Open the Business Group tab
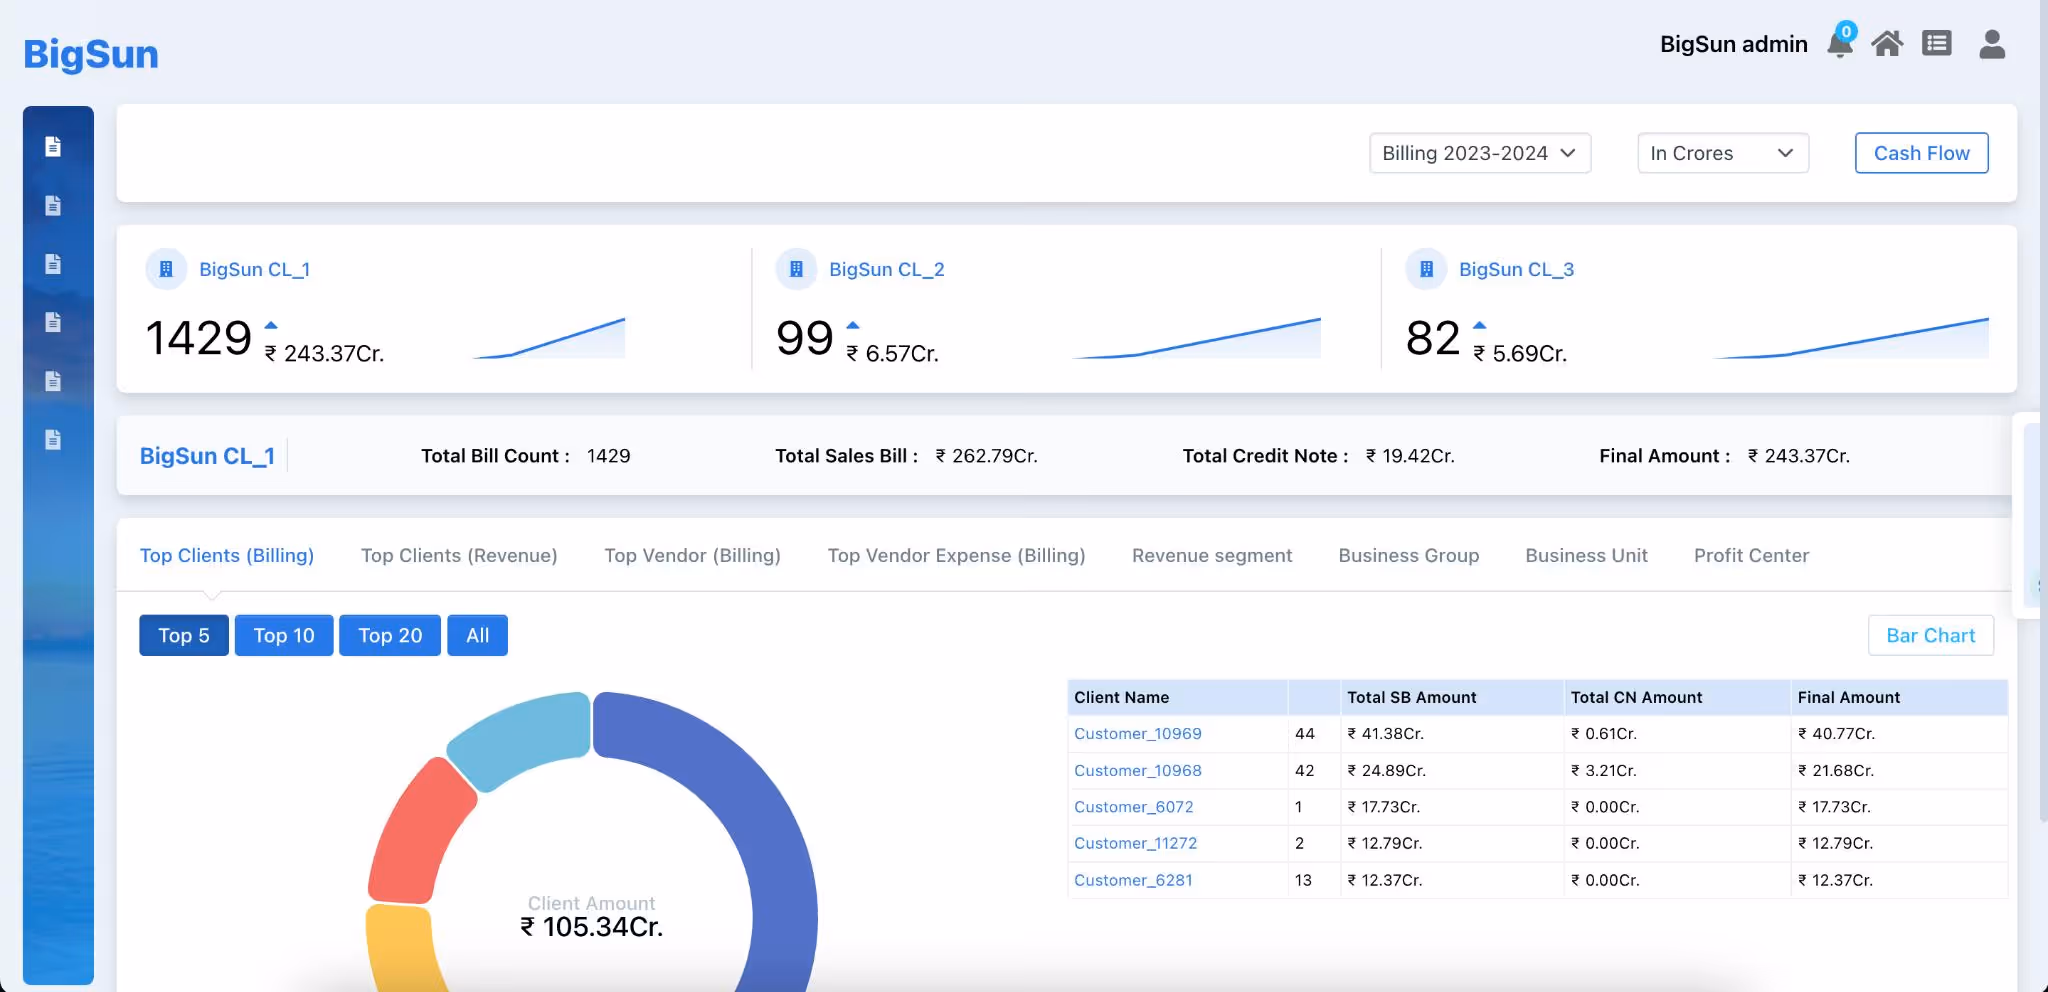This screenshot has height=992, width=2048. (x=1408, y=555)
